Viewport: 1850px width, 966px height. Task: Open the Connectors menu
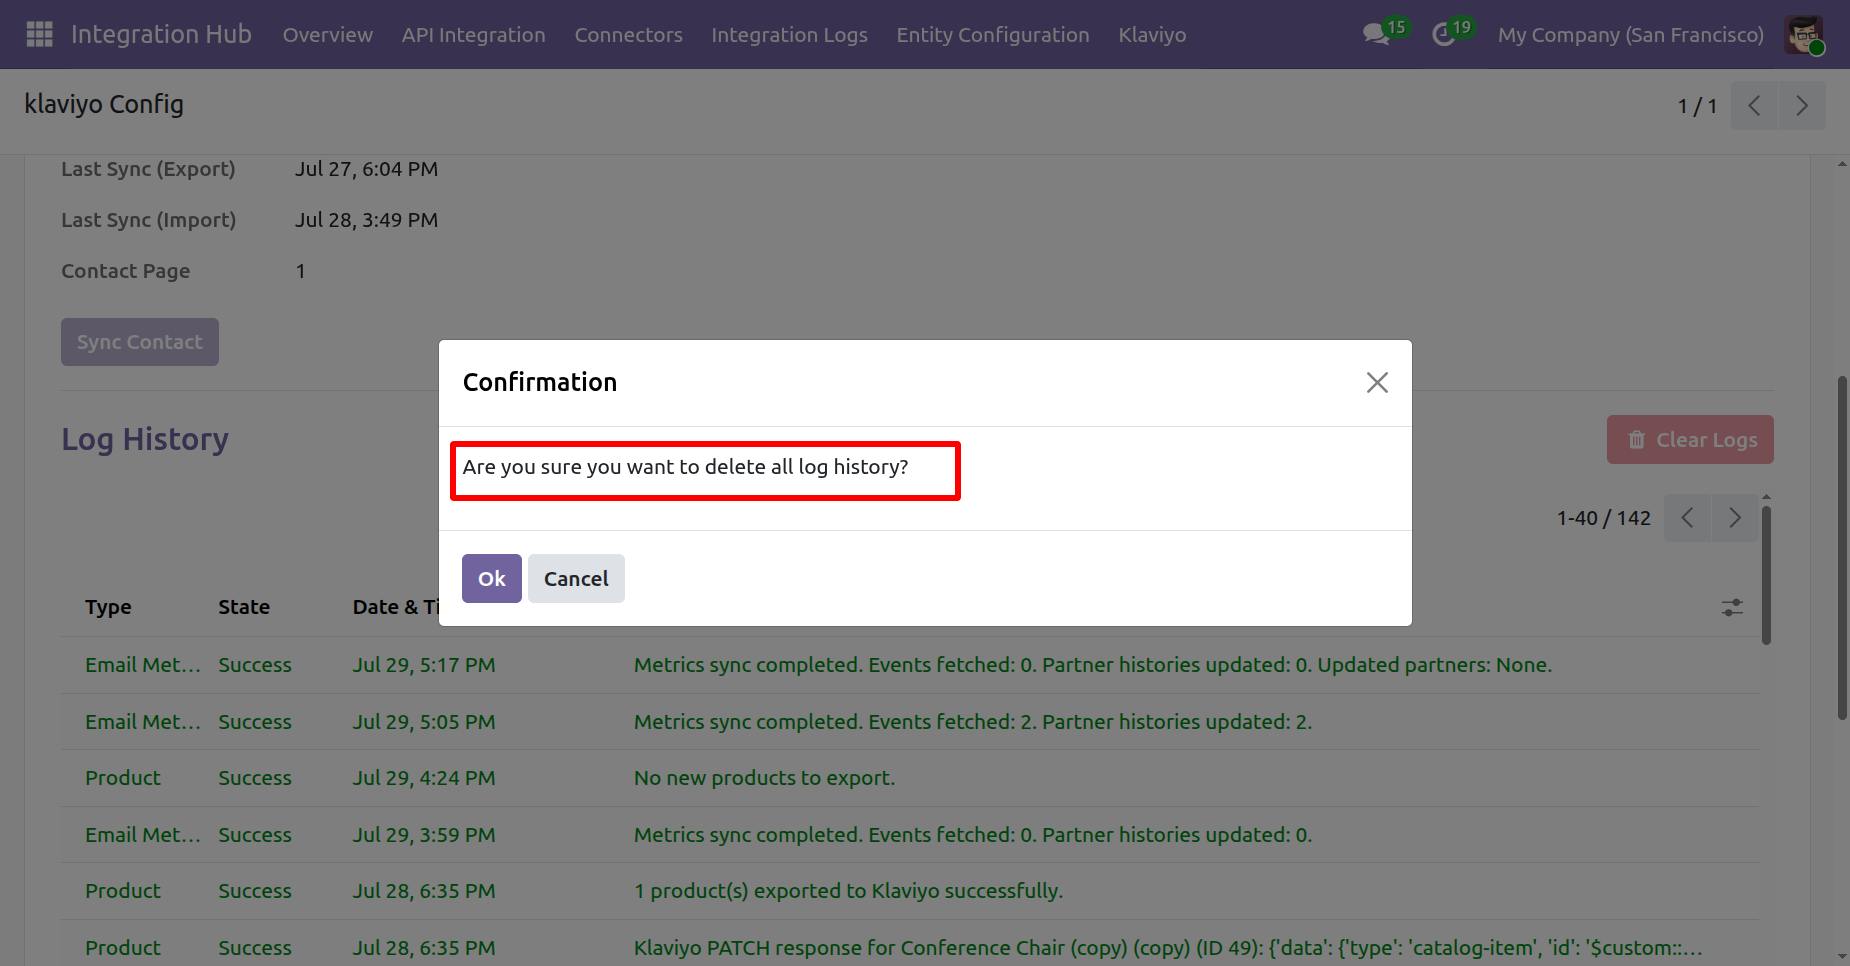628,35
